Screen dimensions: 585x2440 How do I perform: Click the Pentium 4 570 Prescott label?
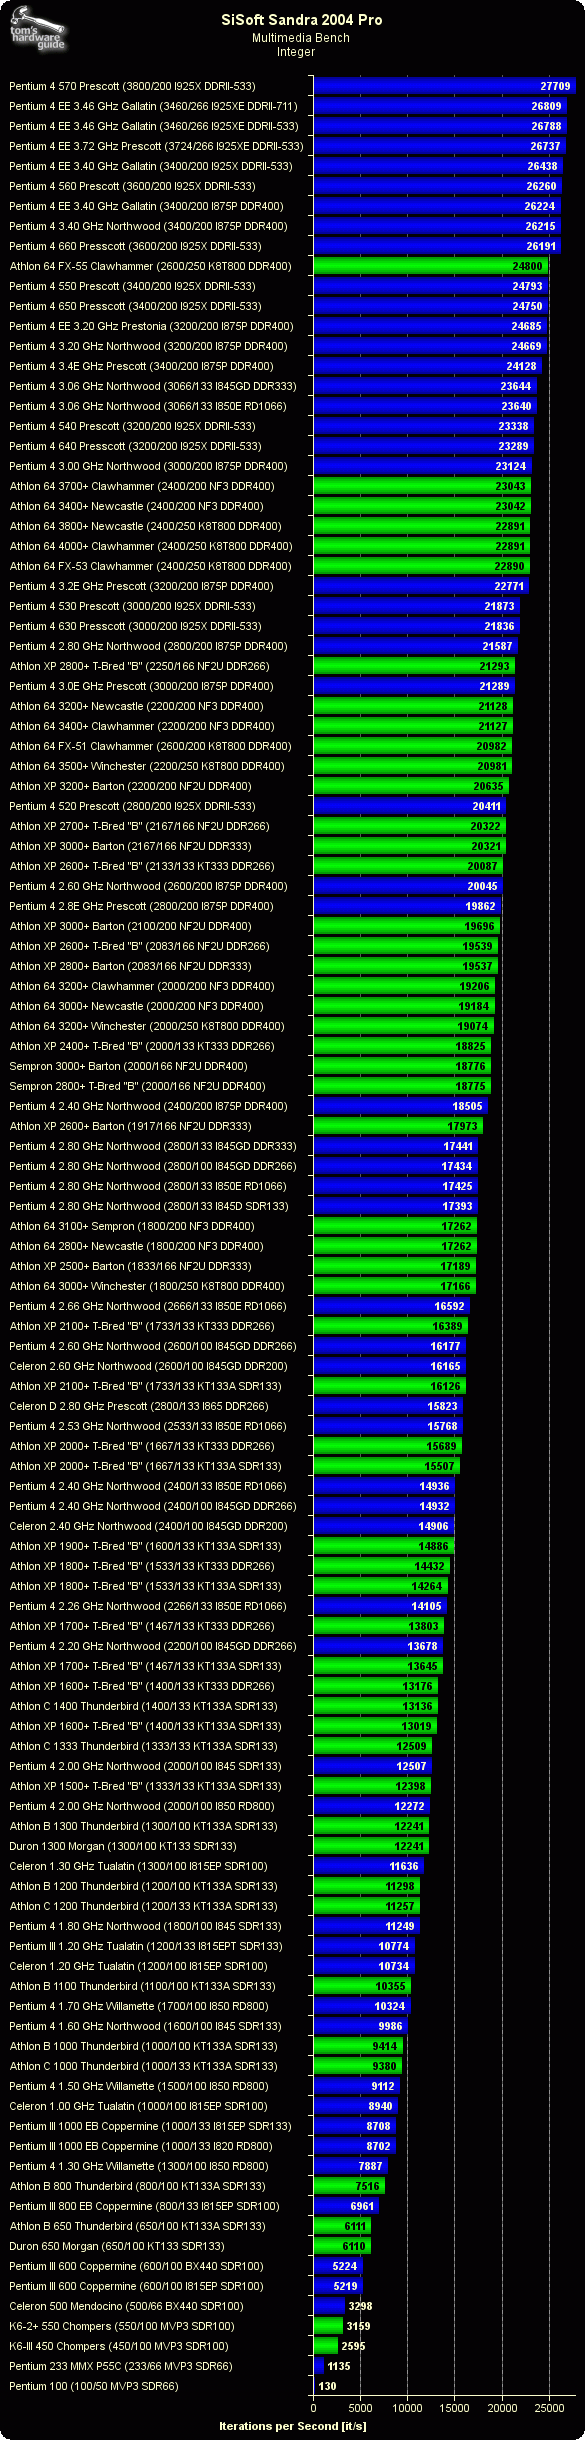pyautogui.click(x=132, y=86)
